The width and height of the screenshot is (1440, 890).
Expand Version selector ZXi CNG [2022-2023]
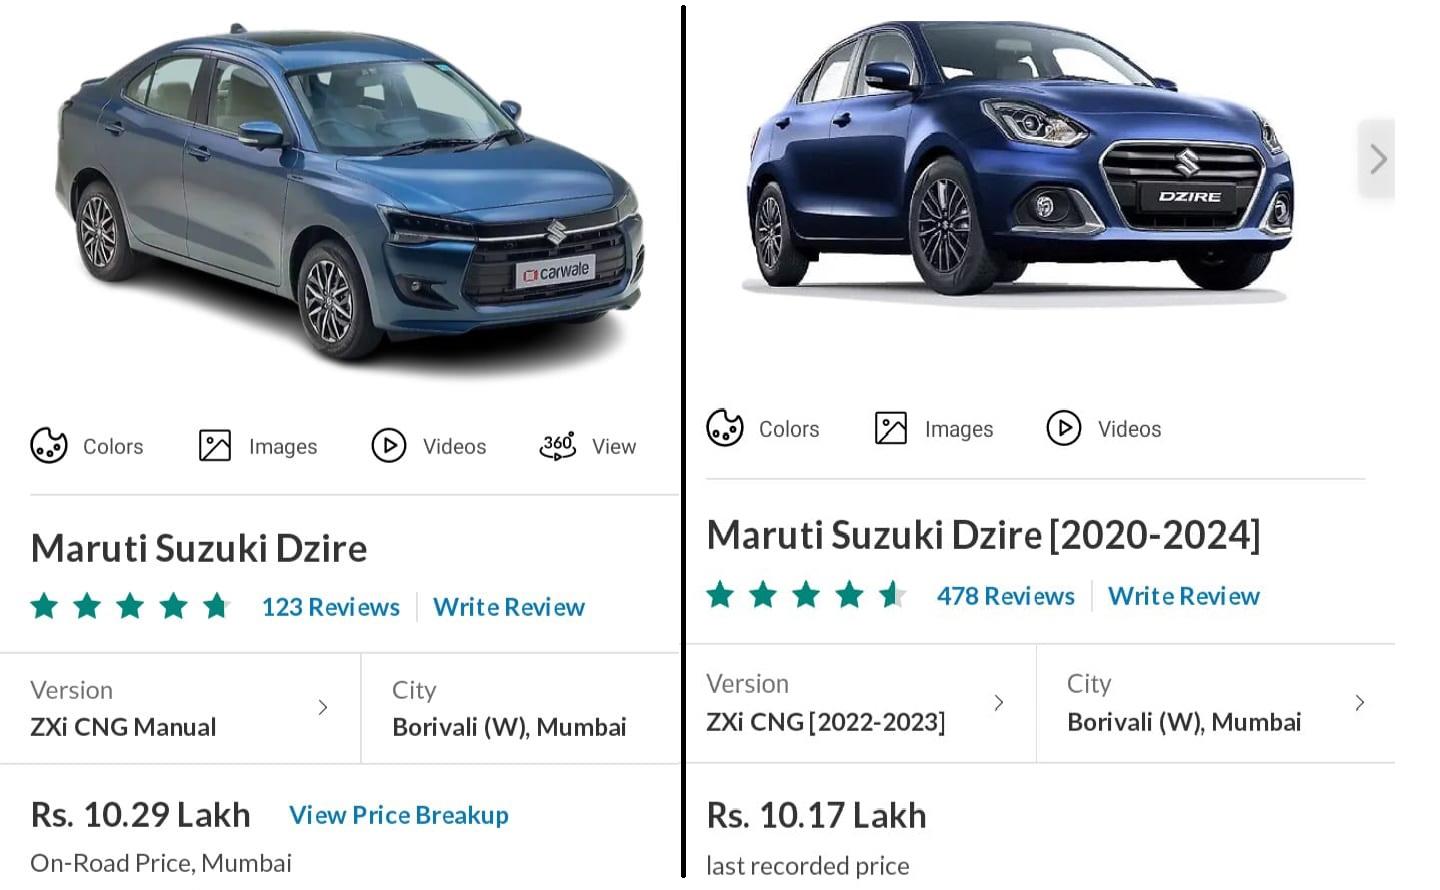pyautogui.click(x=861, y=703)
